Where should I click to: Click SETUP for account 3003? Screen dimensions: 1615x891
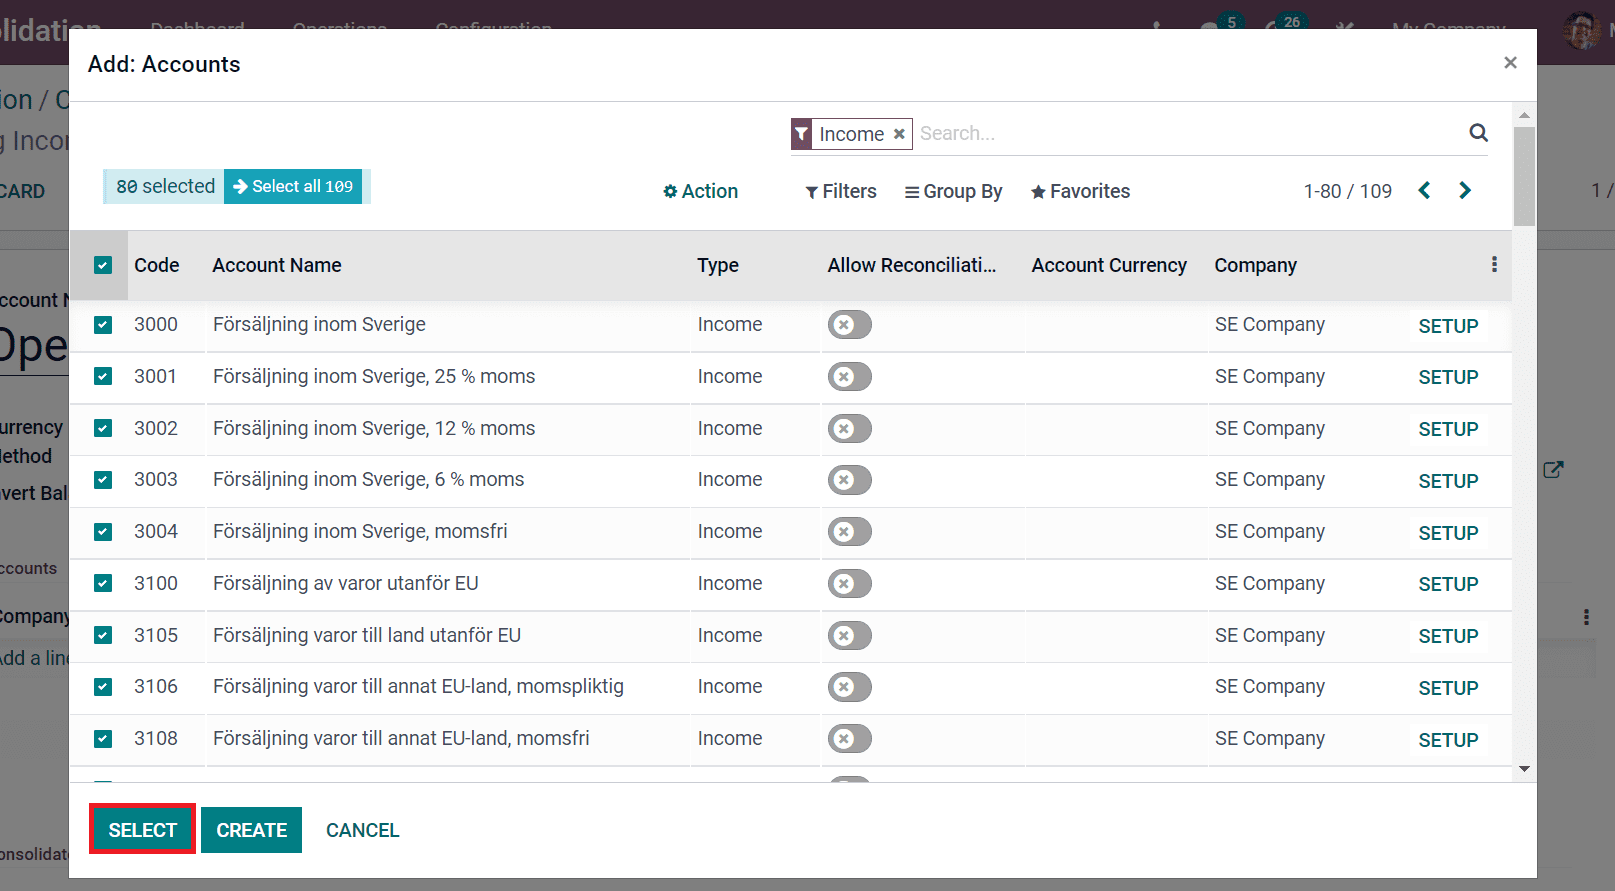[1448, 481]
